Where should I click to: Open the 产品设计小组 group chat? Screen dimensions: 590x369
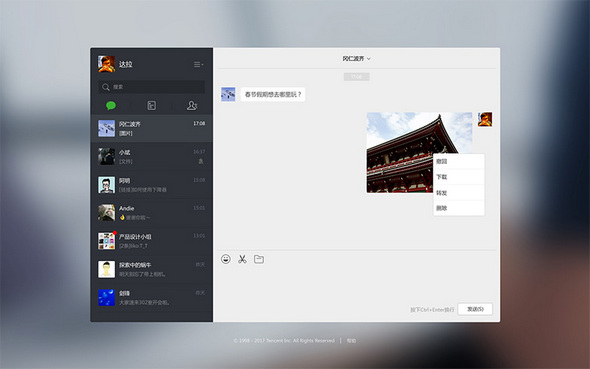coord(152,241)
